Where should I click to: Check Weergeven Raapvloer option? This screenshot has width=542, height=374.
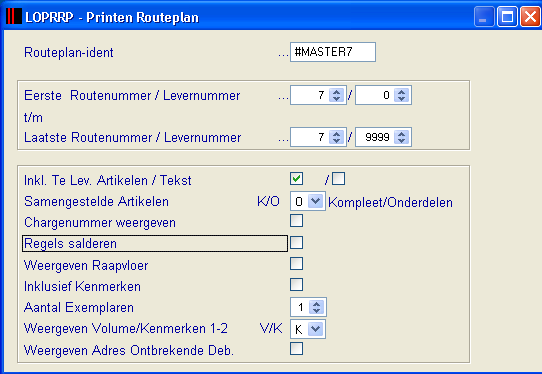(x=297, y=264)
